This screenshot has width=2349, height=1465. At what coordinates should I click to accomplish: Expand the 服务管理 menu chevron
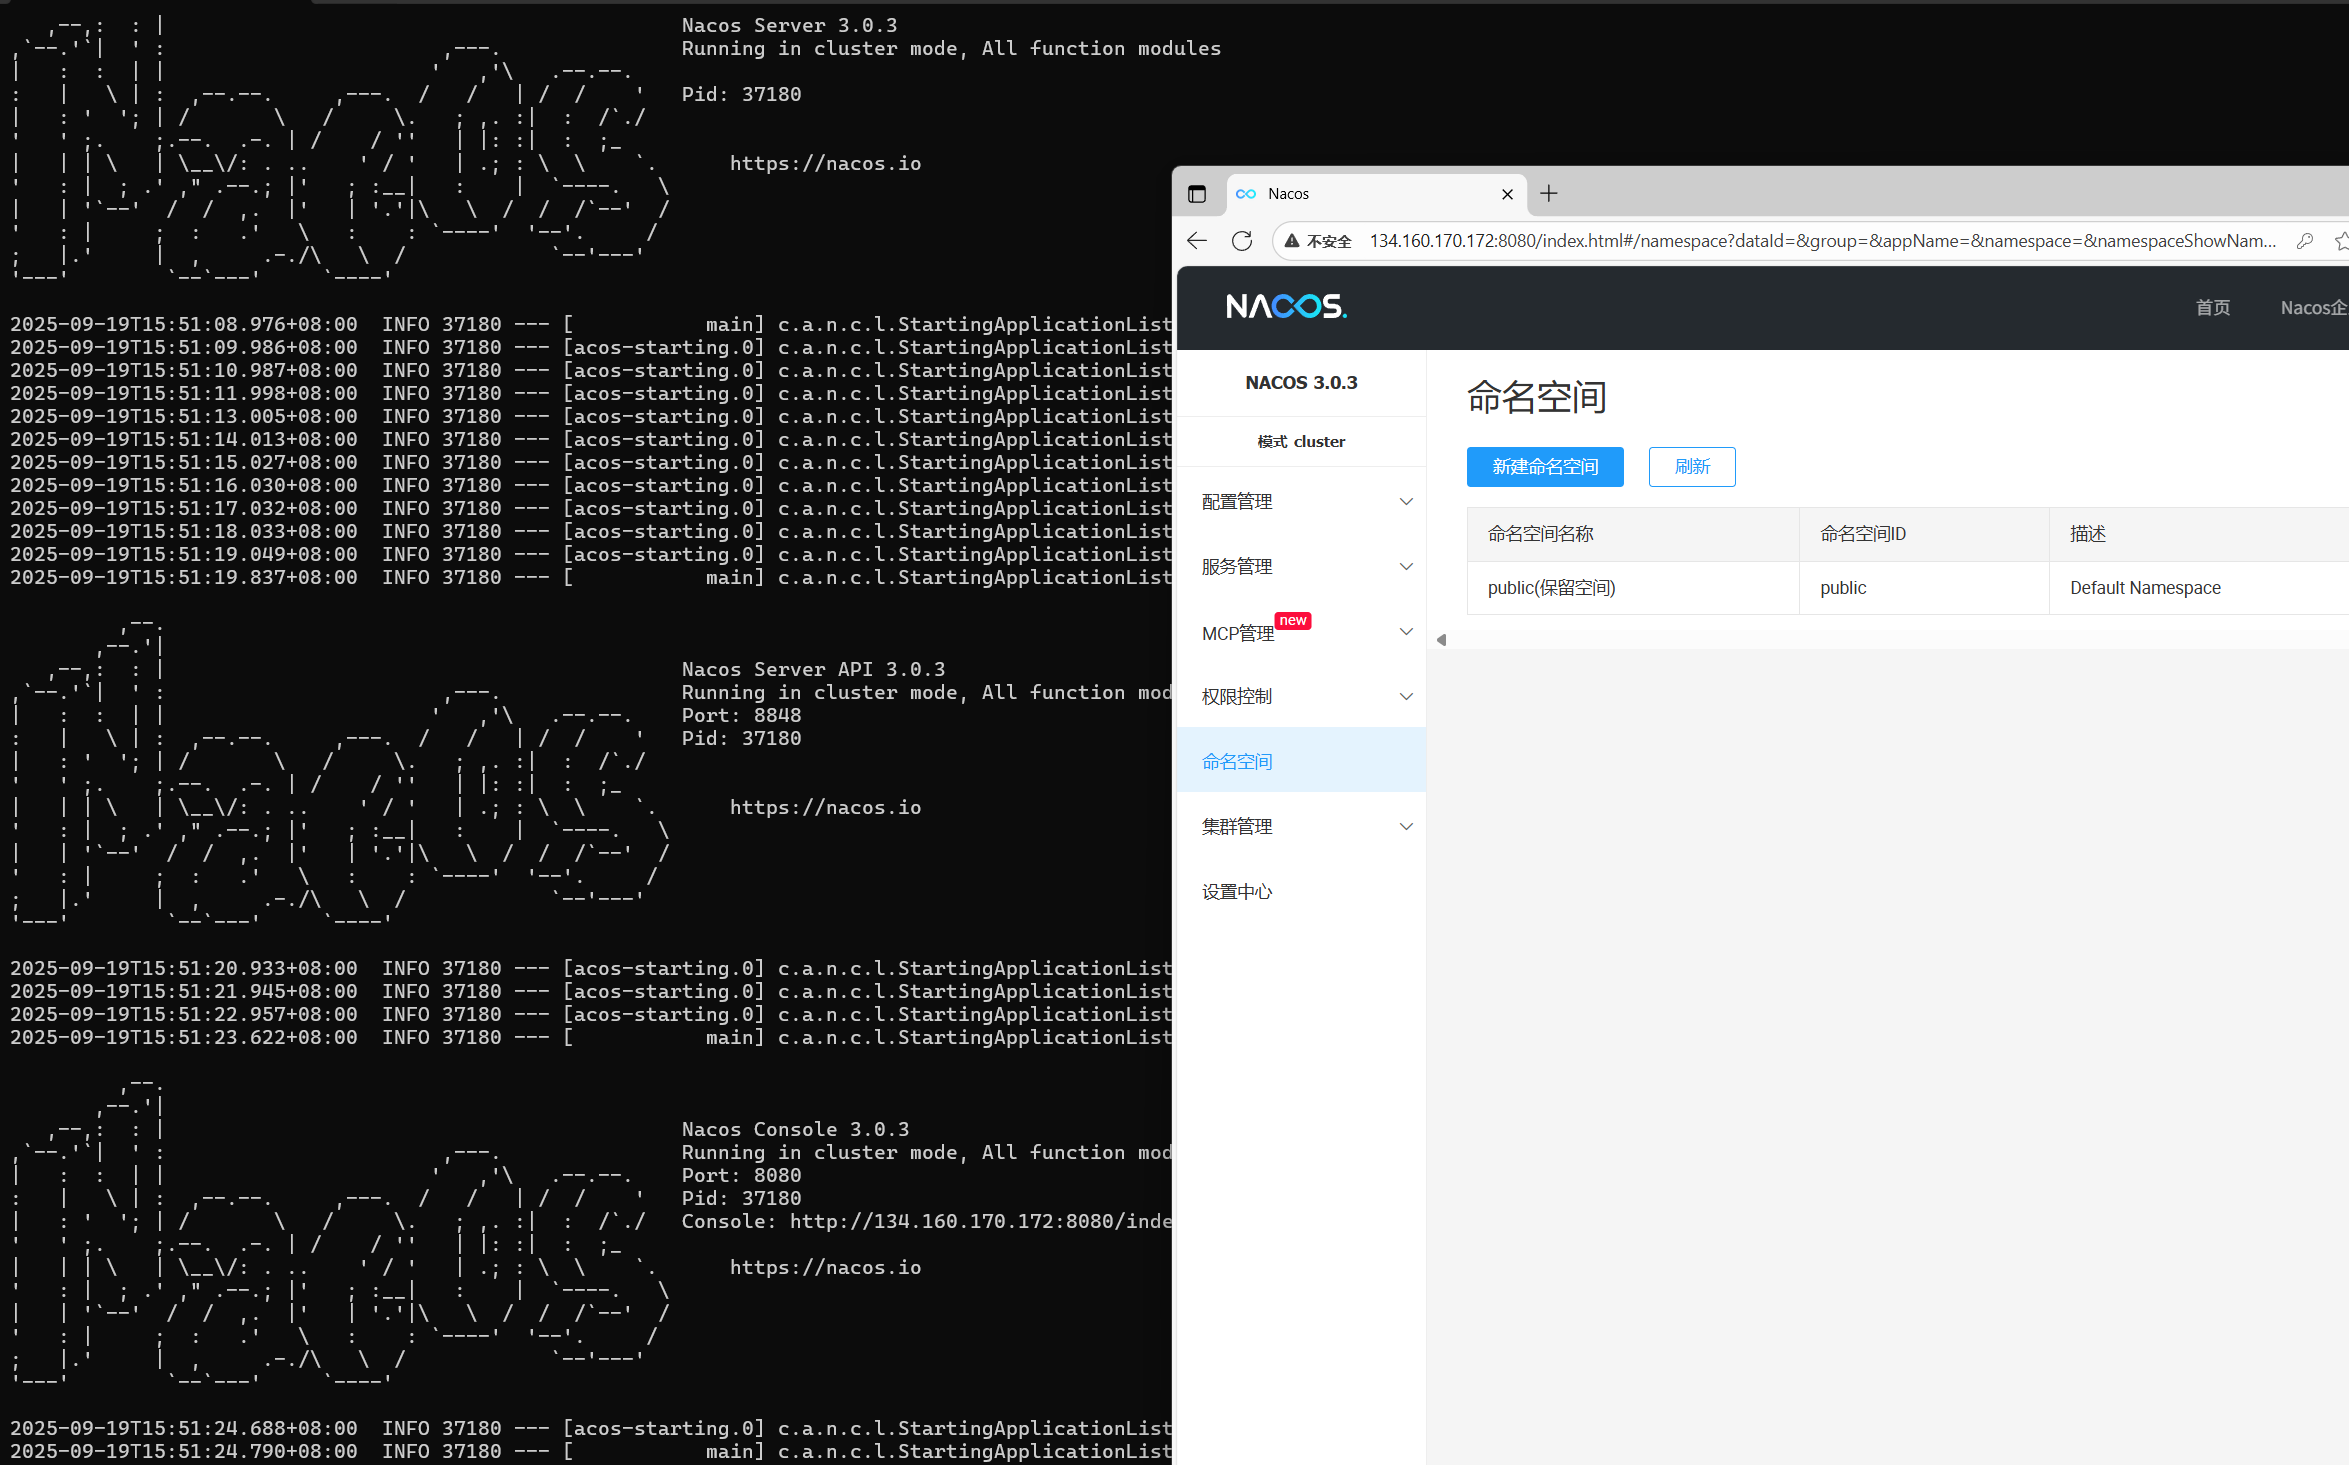pyautogui.click(x=1406, y=567)
